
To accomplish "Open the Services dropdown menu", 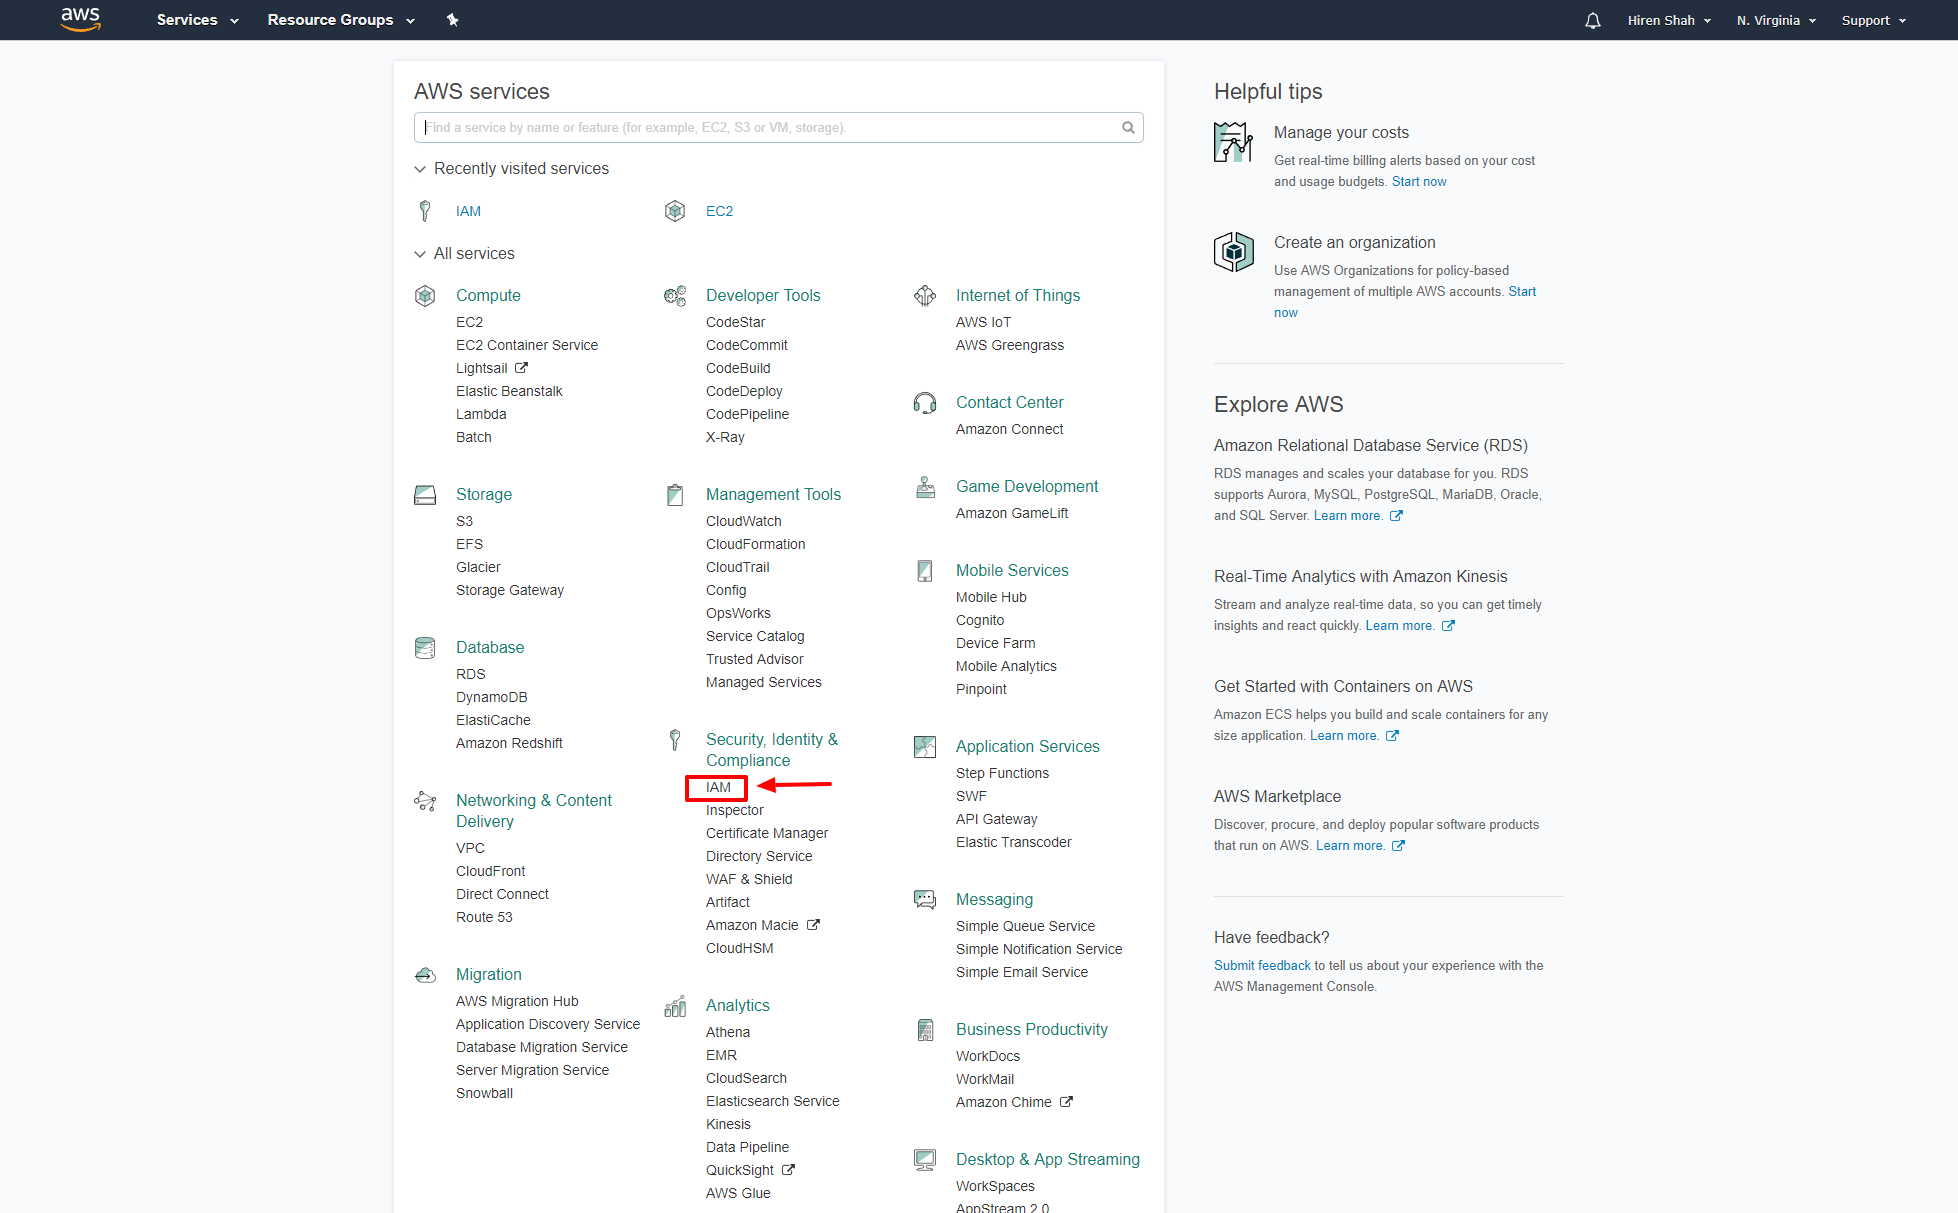I will click(x=197, y=20).
